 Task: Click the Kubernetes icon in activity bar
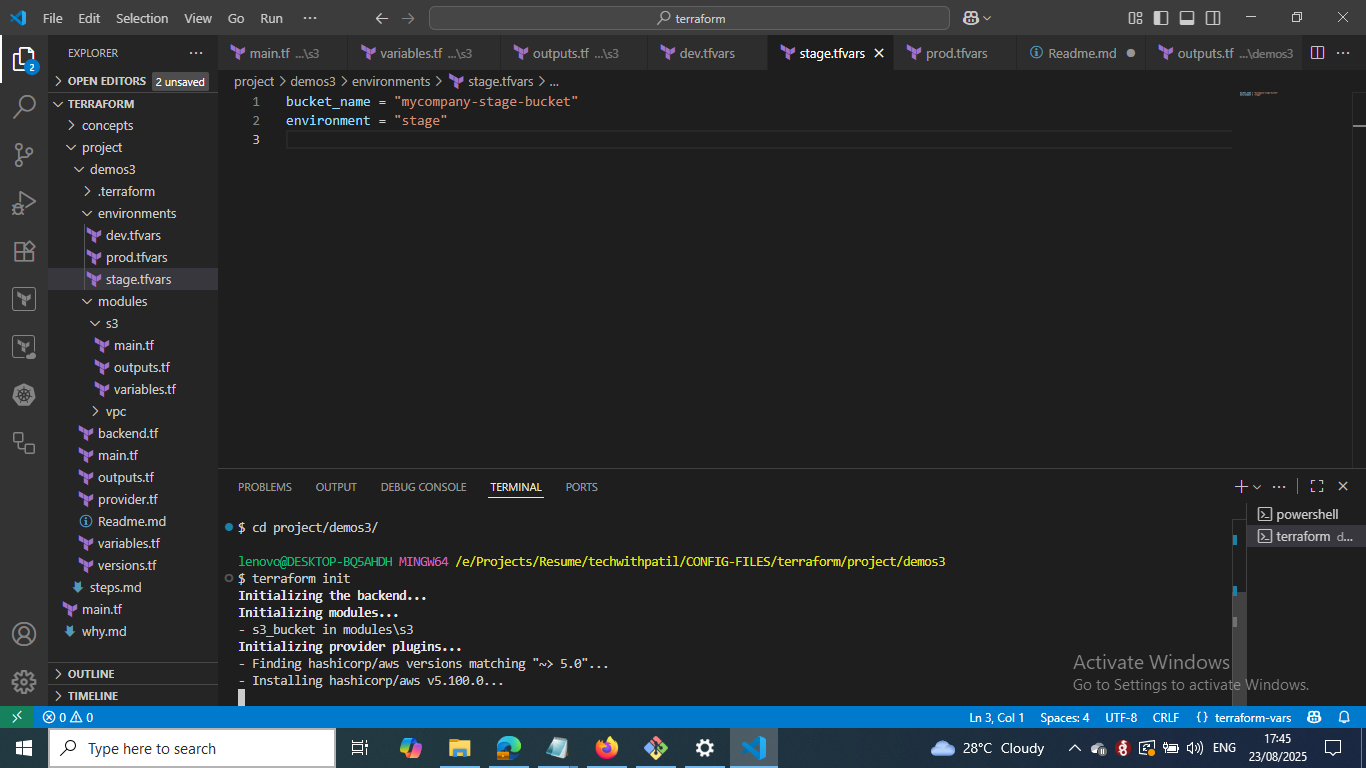[x=24, y=395]
